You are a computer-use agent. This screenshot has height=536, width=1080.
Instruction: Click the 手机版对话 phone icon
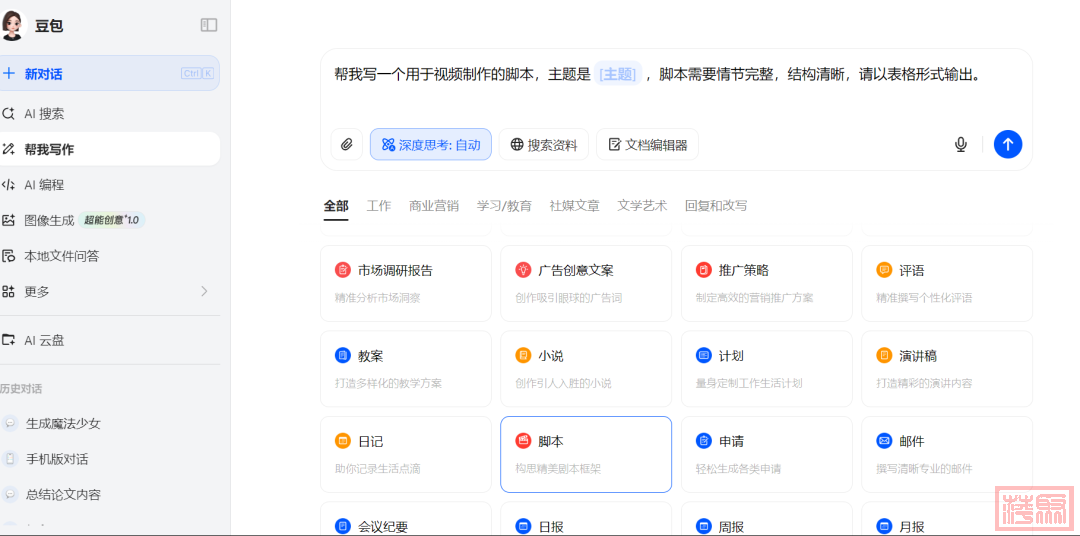[10, 459]
